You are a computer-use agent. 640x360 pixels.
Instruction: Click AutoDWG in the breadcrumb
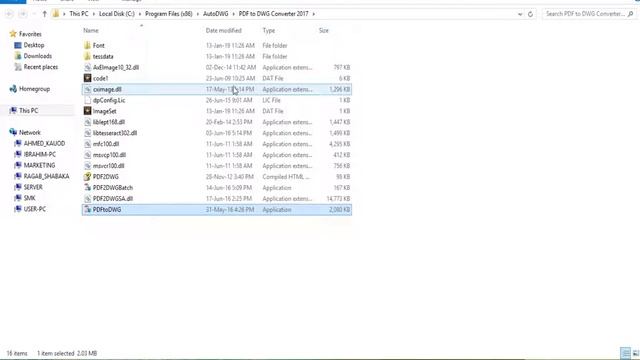coord(216,14)
